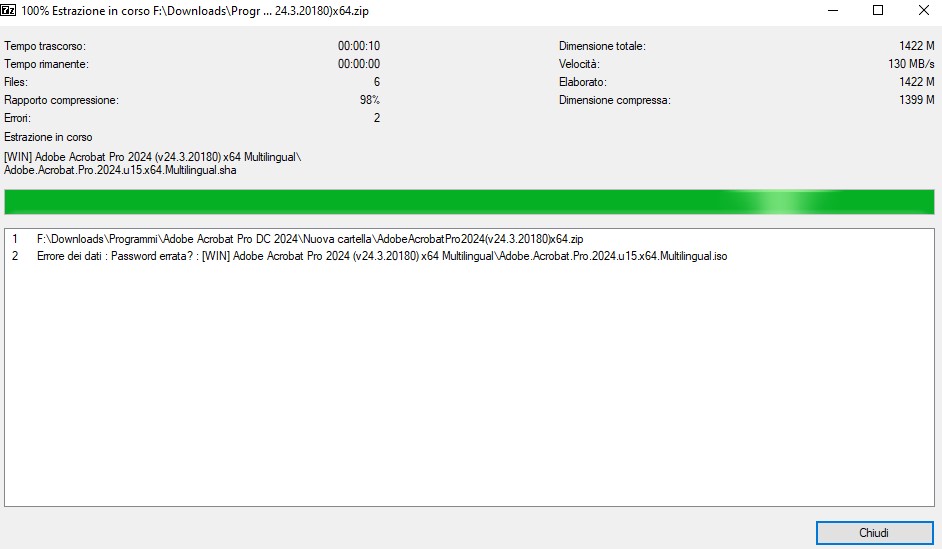The height and width of the screenshot is (549, 942).
Task: Click the Chiudi button
Action: coord(874,533)
